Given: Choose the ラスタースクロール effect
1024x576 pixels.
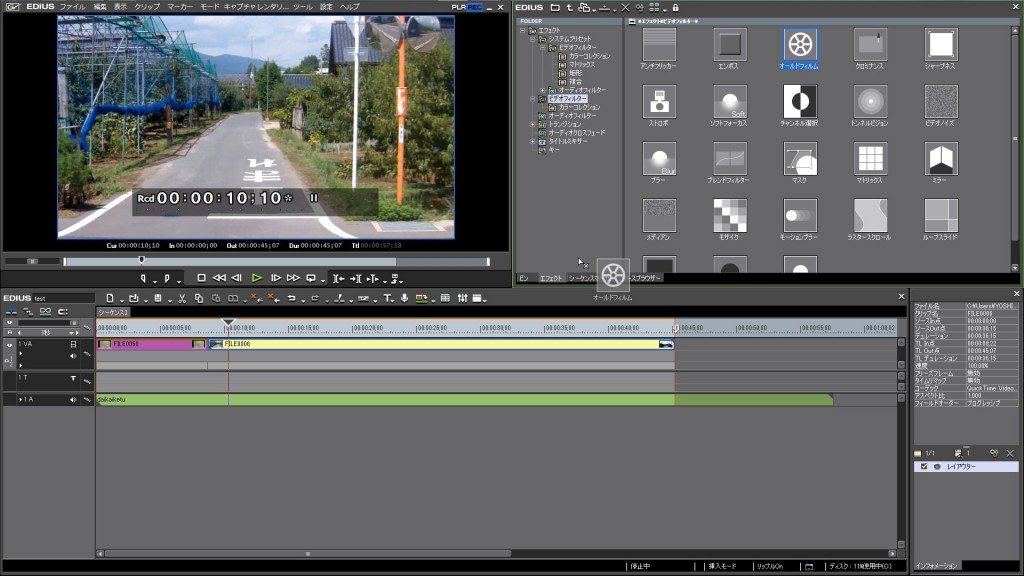Looking at the screenshot, I should [x=870, y=216].
